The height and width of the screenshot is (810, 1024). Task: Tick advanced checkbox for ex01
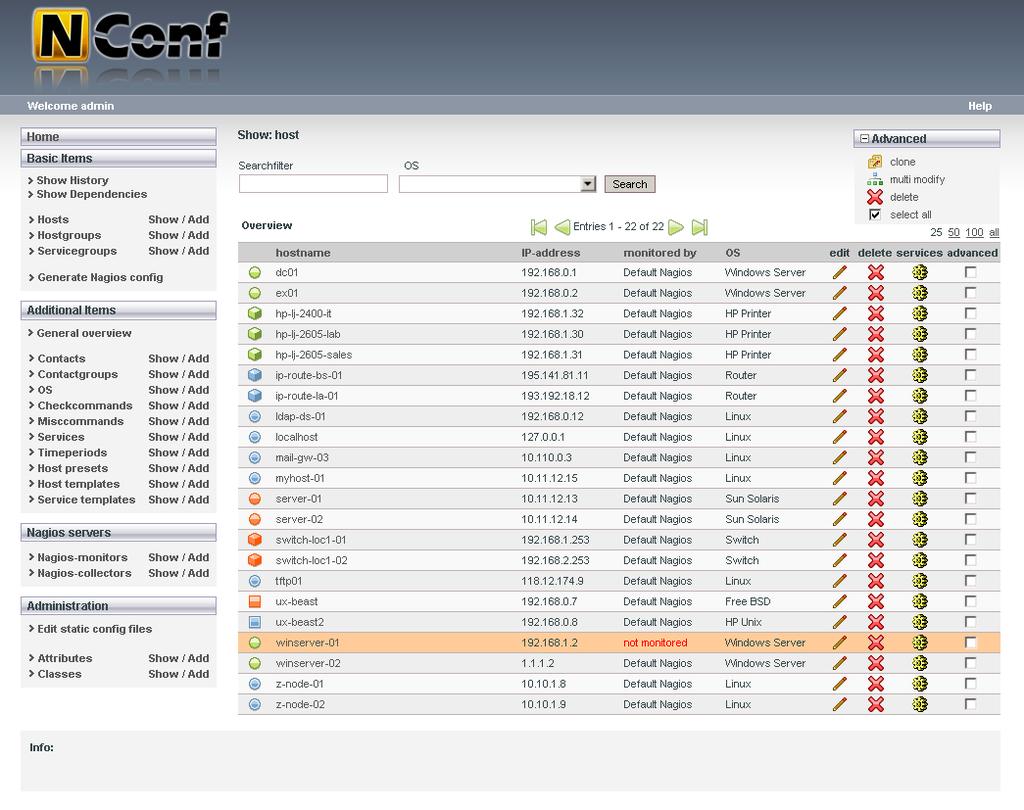[970, 293]
